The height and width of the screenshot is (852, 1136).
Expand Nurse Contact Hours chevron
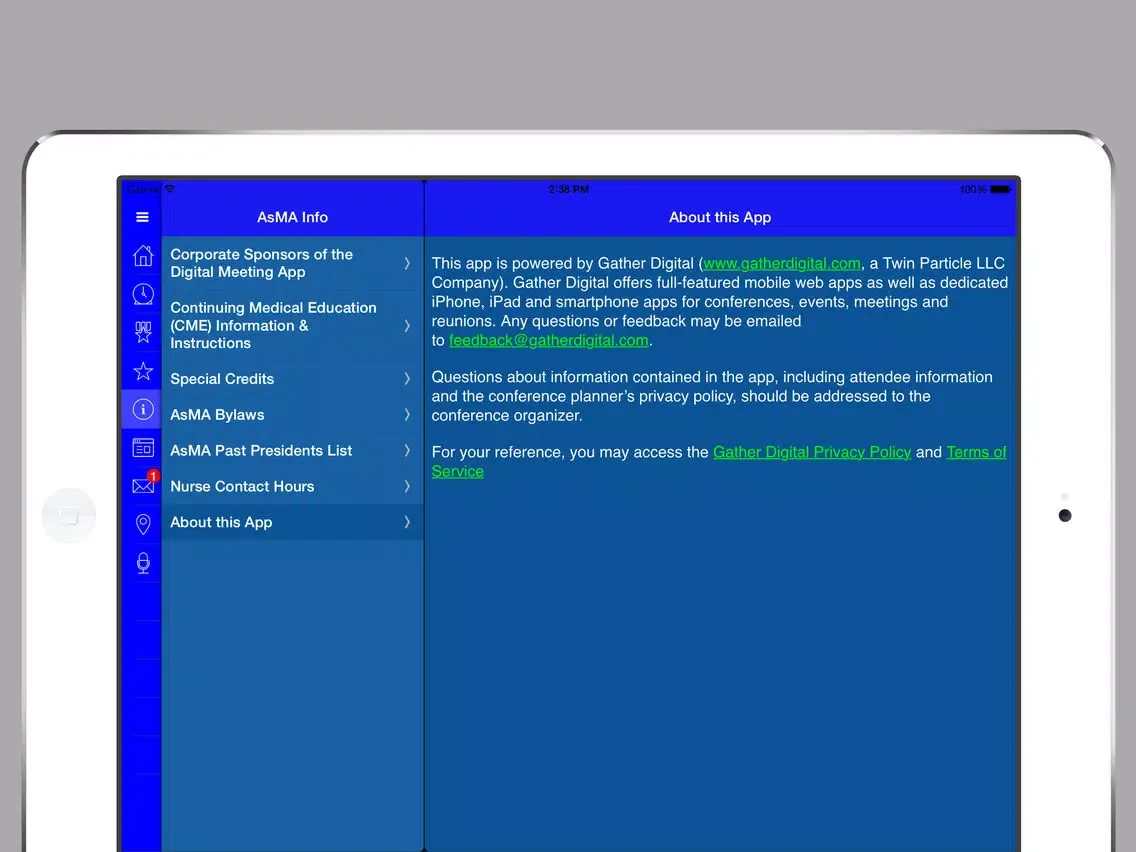pos(407,486)
